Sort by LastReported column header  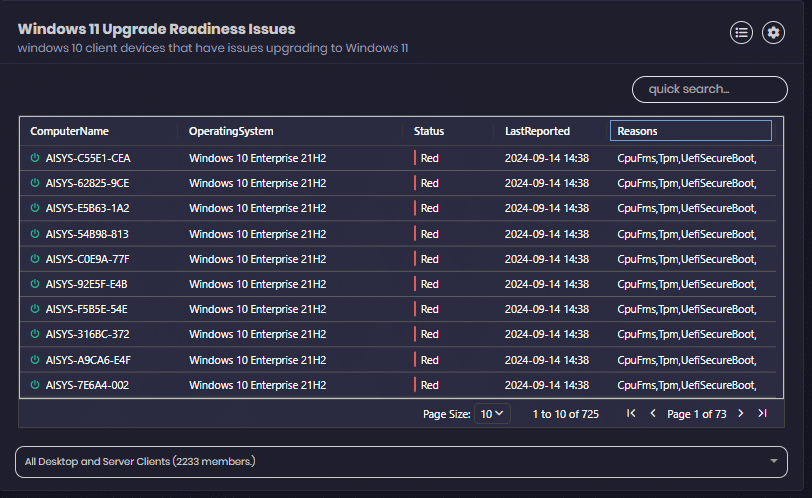tap(537, 131)
